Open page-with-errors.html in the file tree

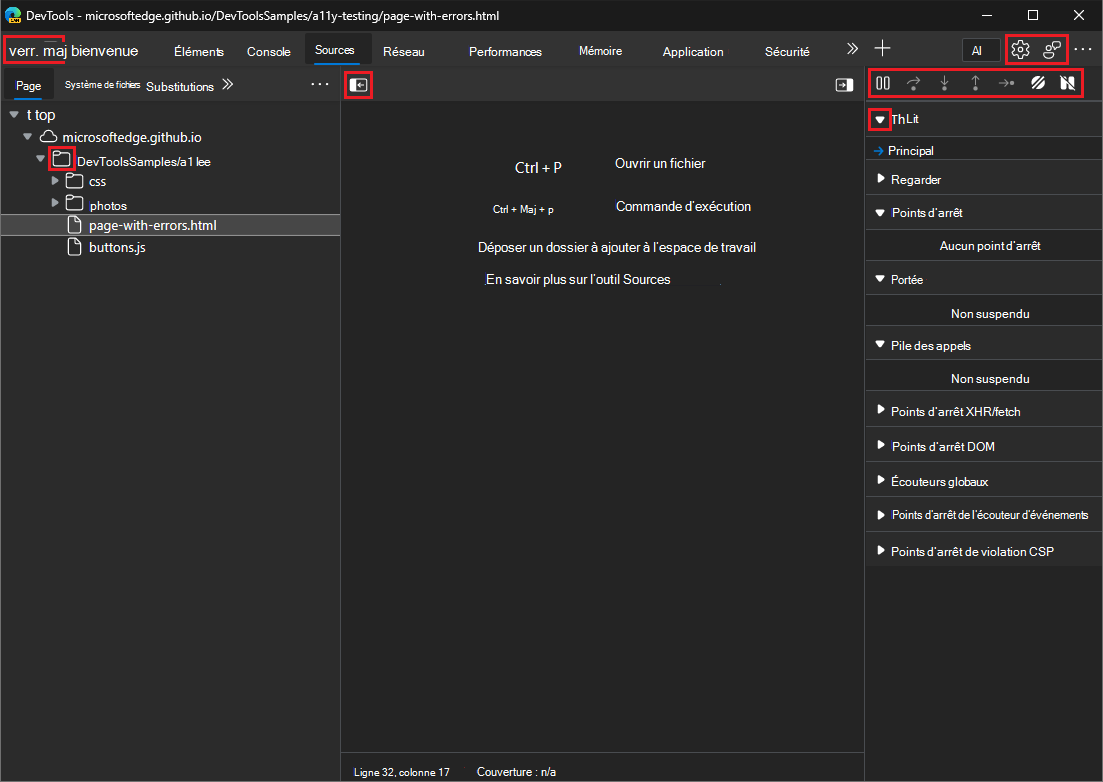click(153, 225)
